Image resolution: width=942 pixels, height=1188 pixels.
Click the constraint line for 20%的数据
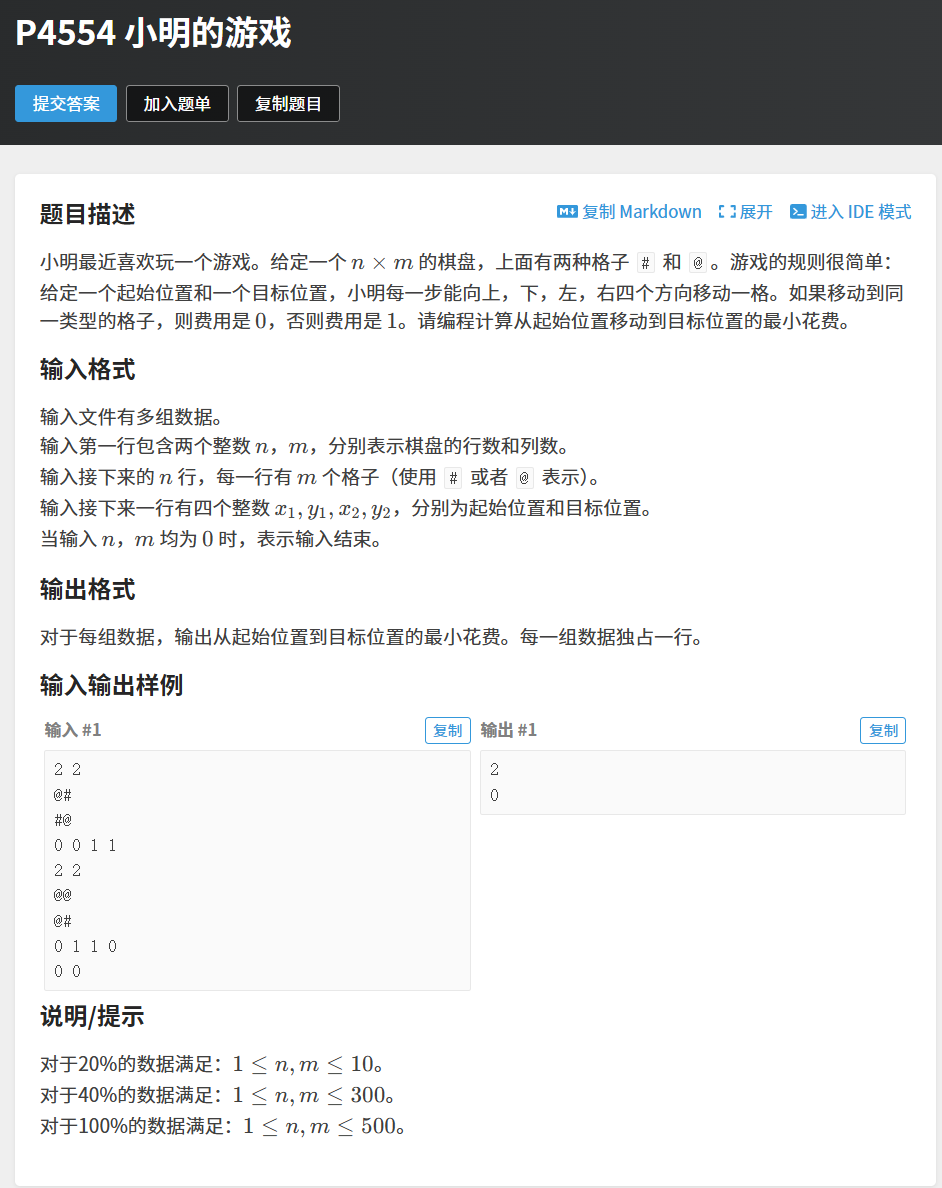click(211, 1065)
